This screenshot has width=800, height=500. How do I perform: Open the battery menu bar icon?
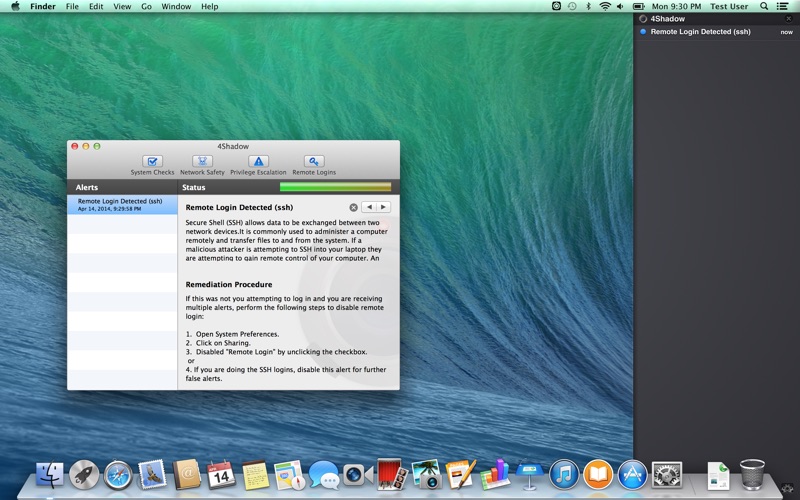click(638, 6)
